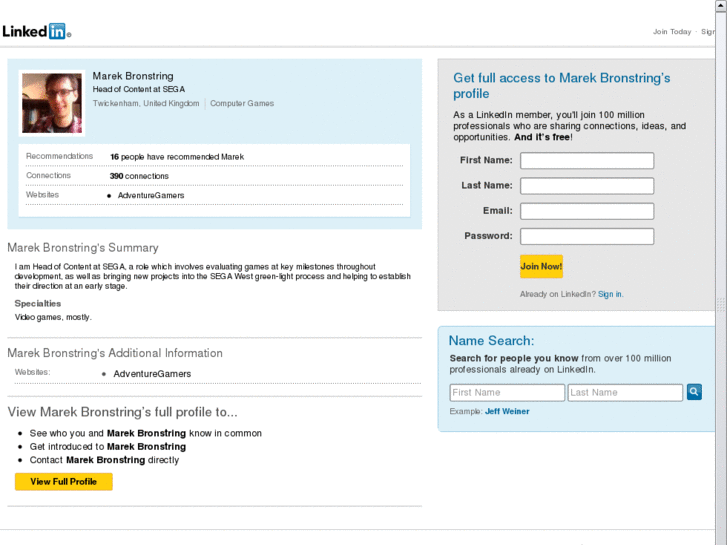Viewport: 727px width, 545px height.
Task: Open the Jeff Weiner example link
Action: tap(507, 411)
